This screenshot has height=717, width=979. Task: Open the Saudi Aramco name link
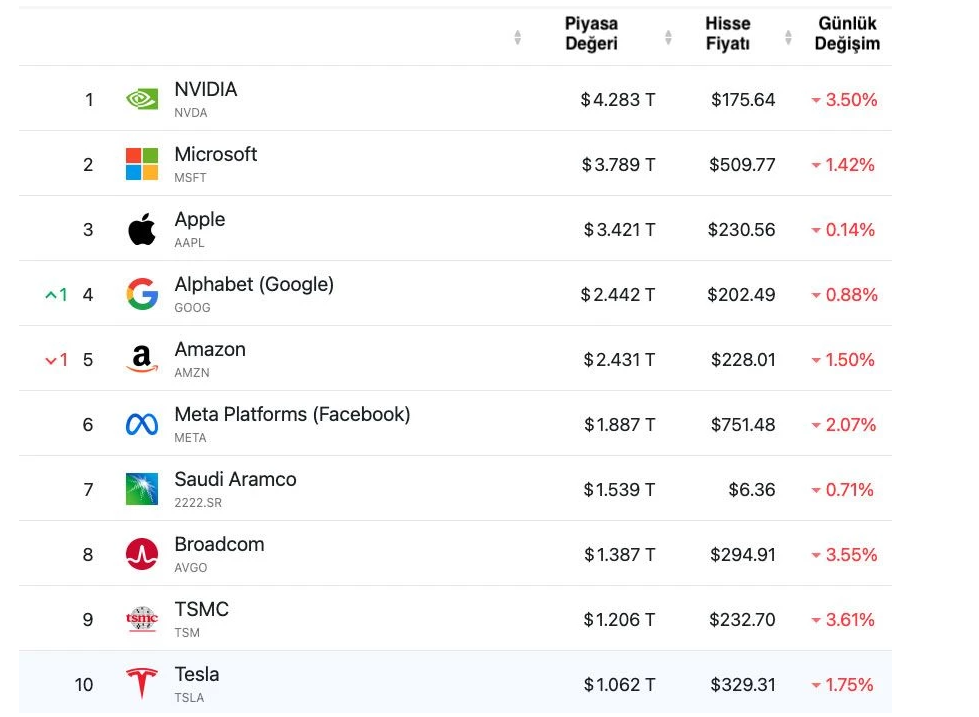click(x=235, y=480)
